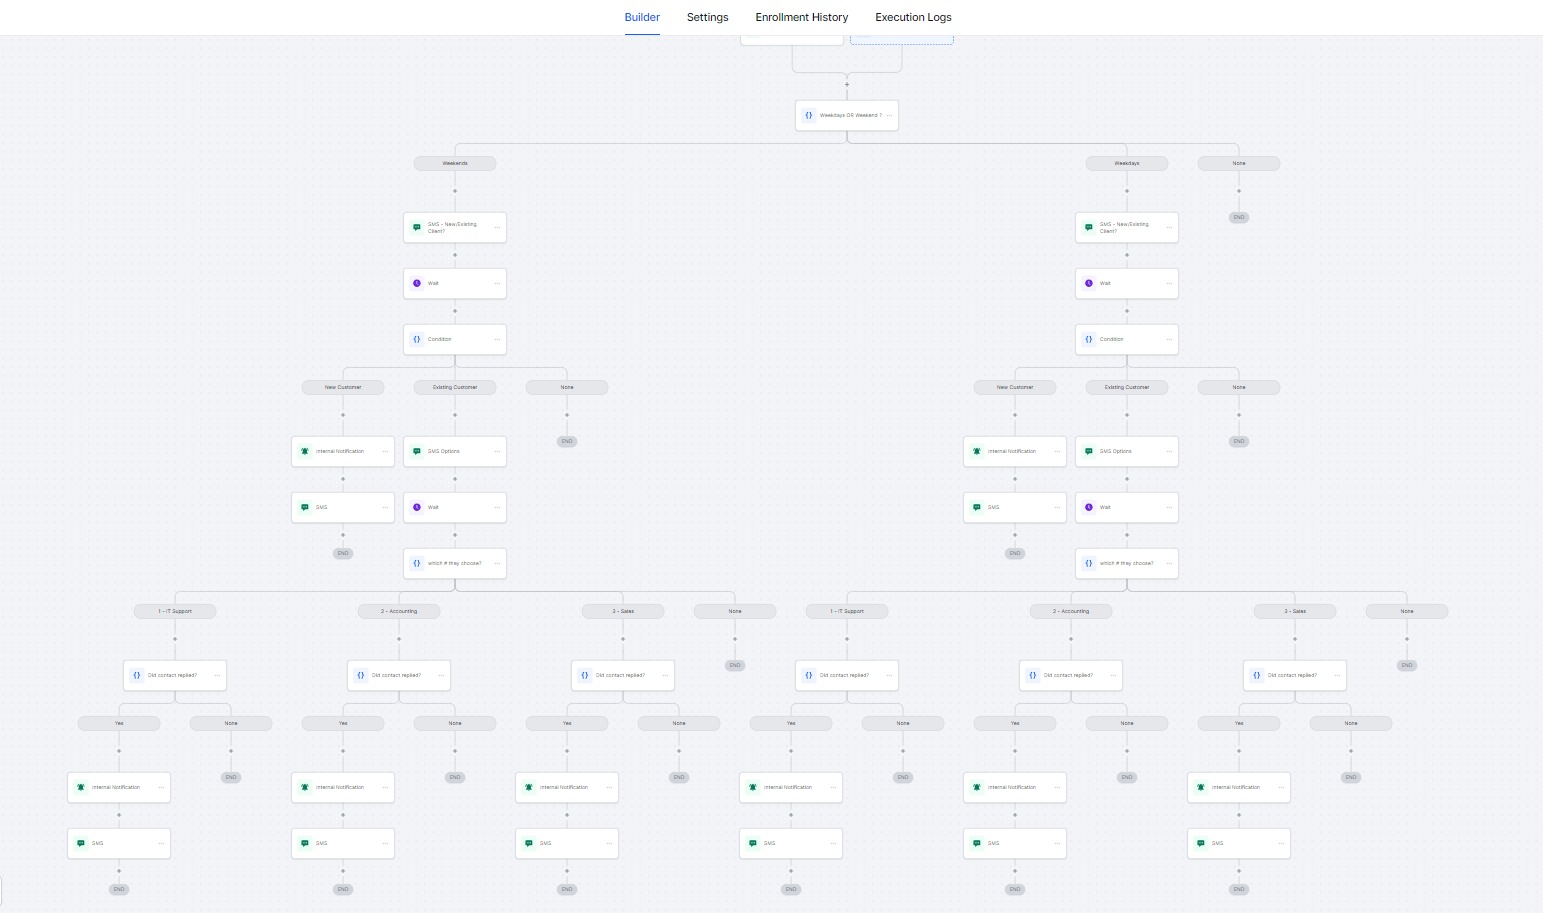Image resolution: width=1543 pixels, height=913 pixels.
Task: Click the {} icon on "Did contact replied?" under 1 - IT Support
Action: point(138,675)
